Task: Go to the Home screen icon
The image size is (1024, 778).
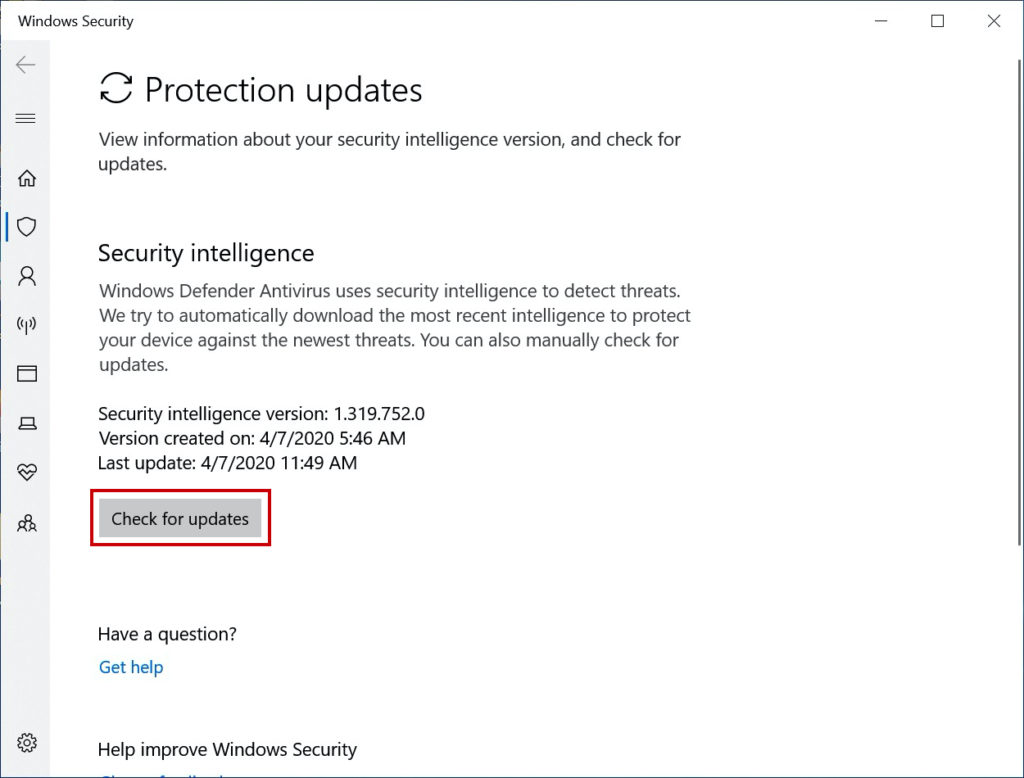Action: (x=26, y=177)
